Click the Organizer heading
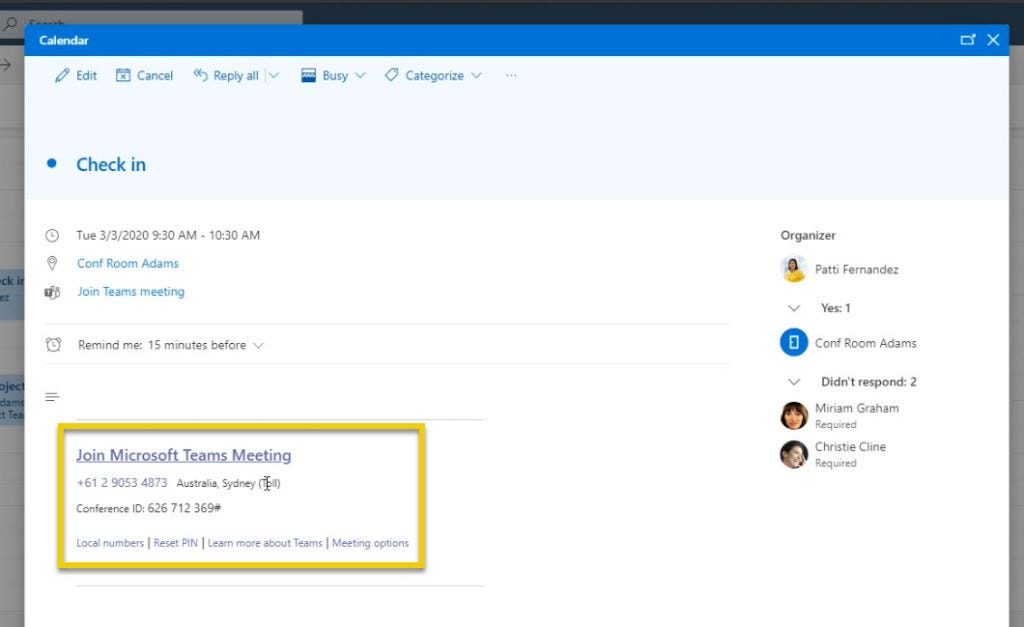Screen dimensions: 1024x627 click(x=808, y=235)
